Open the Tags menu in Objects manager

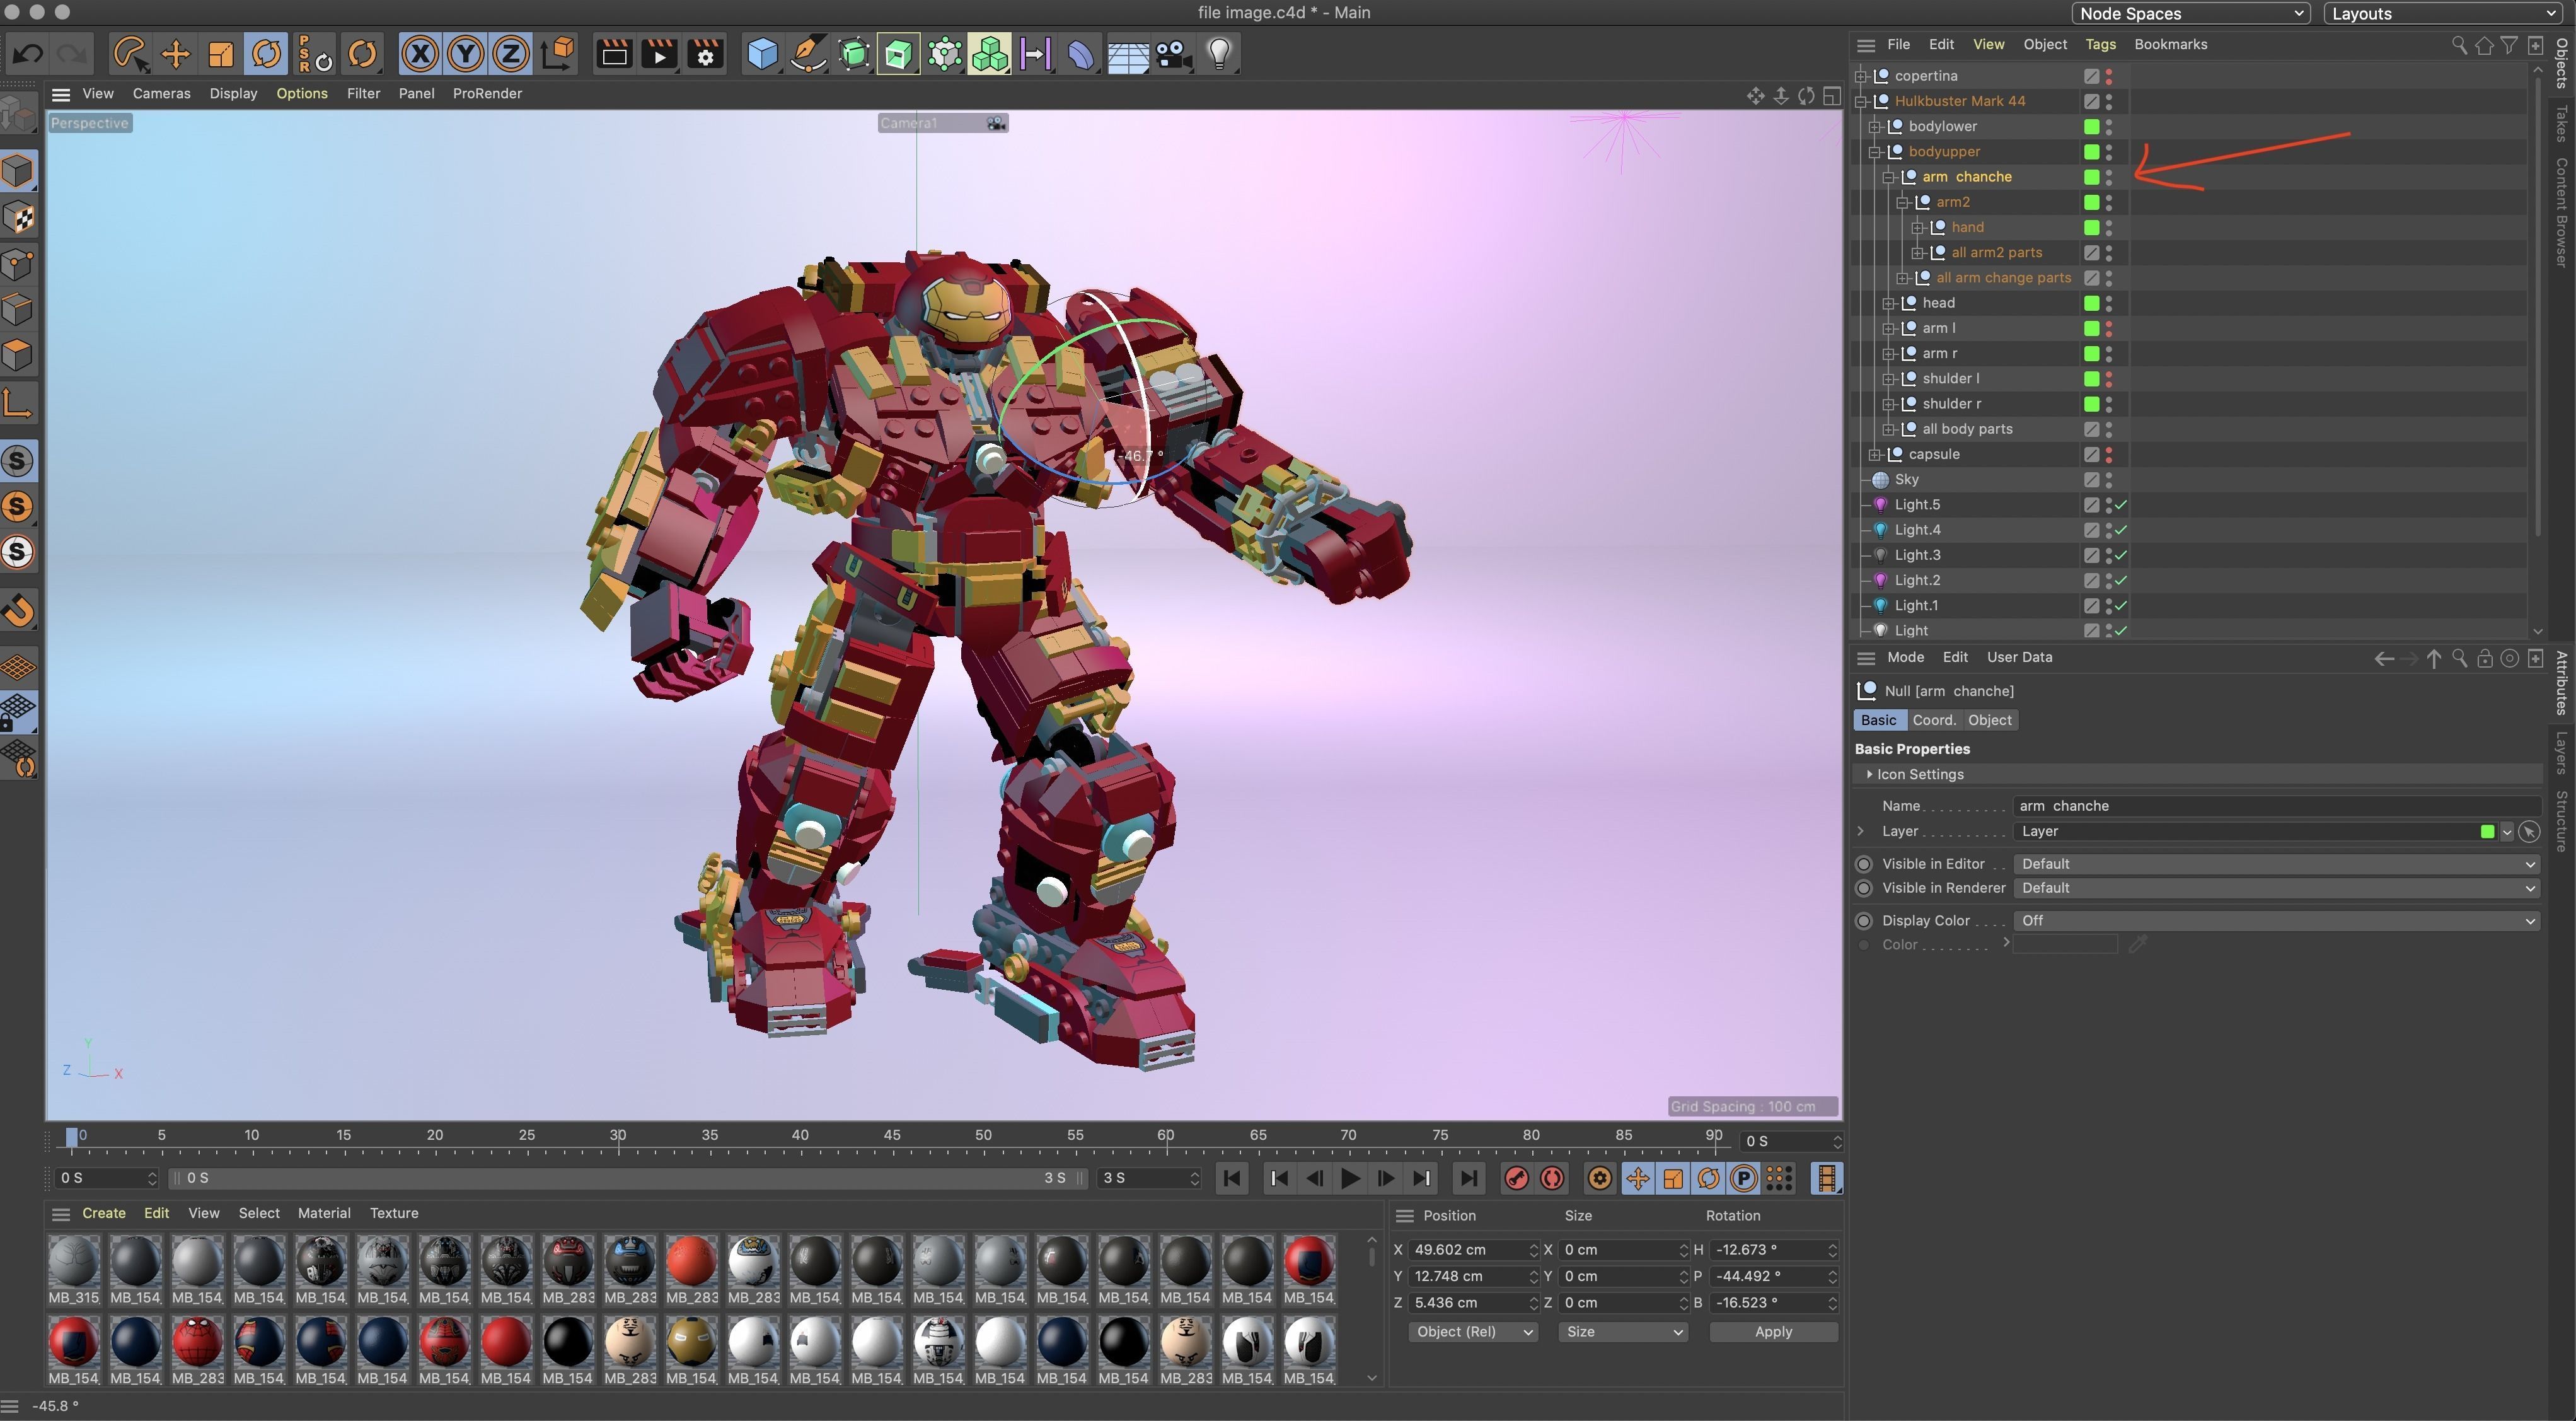click(x=2100, y=44)
